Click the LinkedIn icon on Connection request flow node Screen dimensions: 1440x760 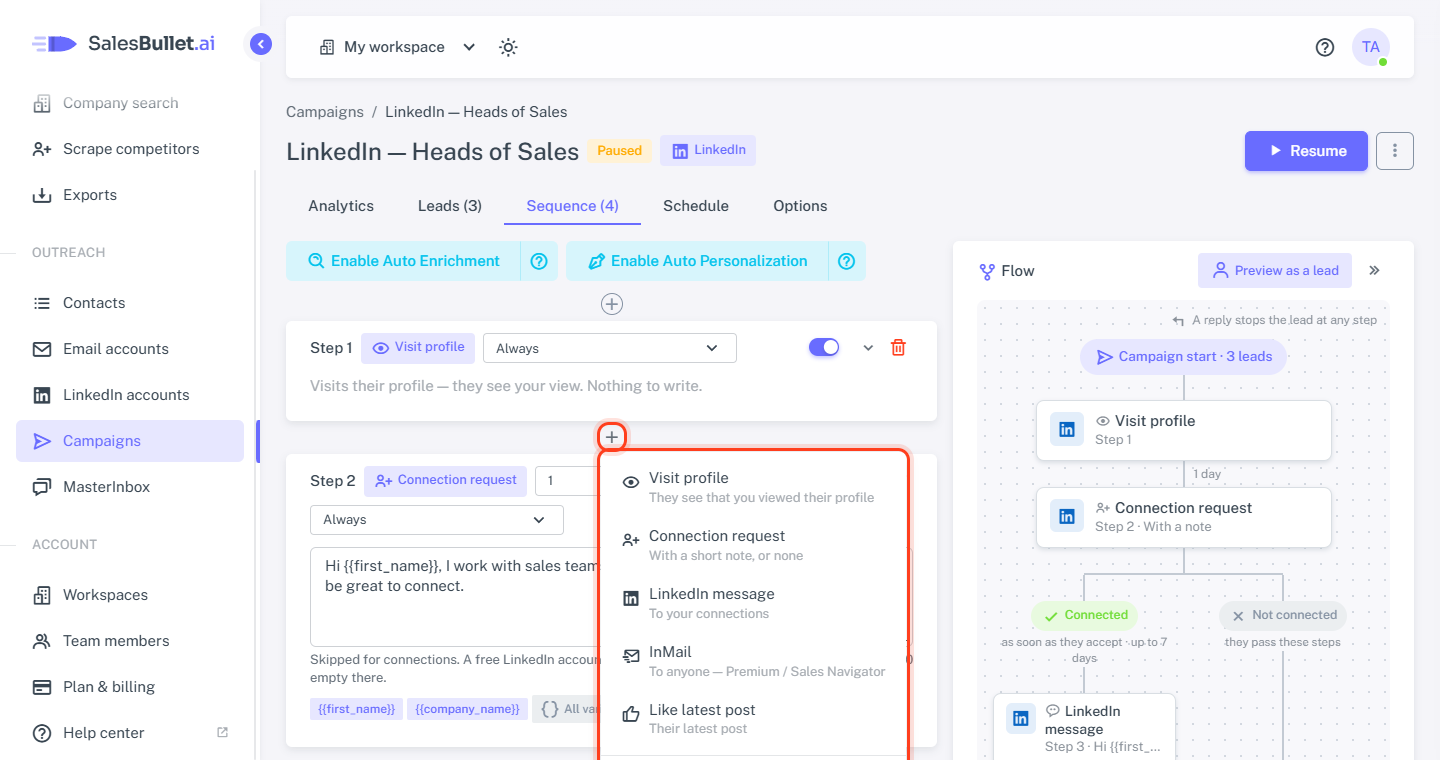[x=1067, y=517]
